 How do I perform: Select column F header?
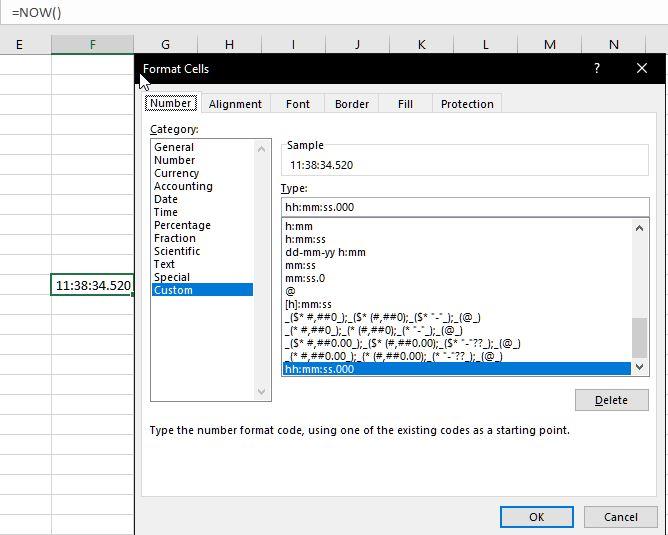pos(92,45)
